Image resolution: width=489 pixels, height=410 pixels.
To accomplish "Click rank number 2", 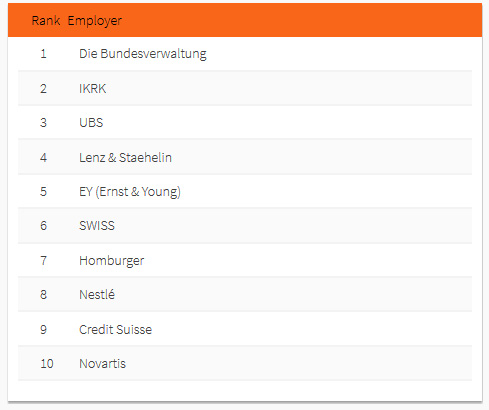I will tap(43, 89).
